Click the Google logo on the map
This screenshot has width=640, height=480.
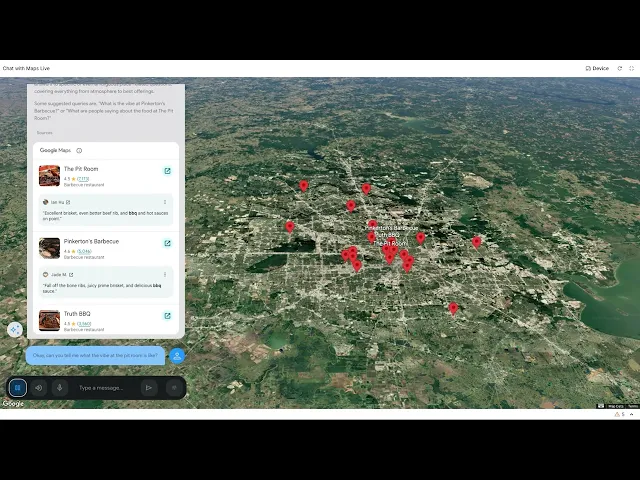[13, 404]
